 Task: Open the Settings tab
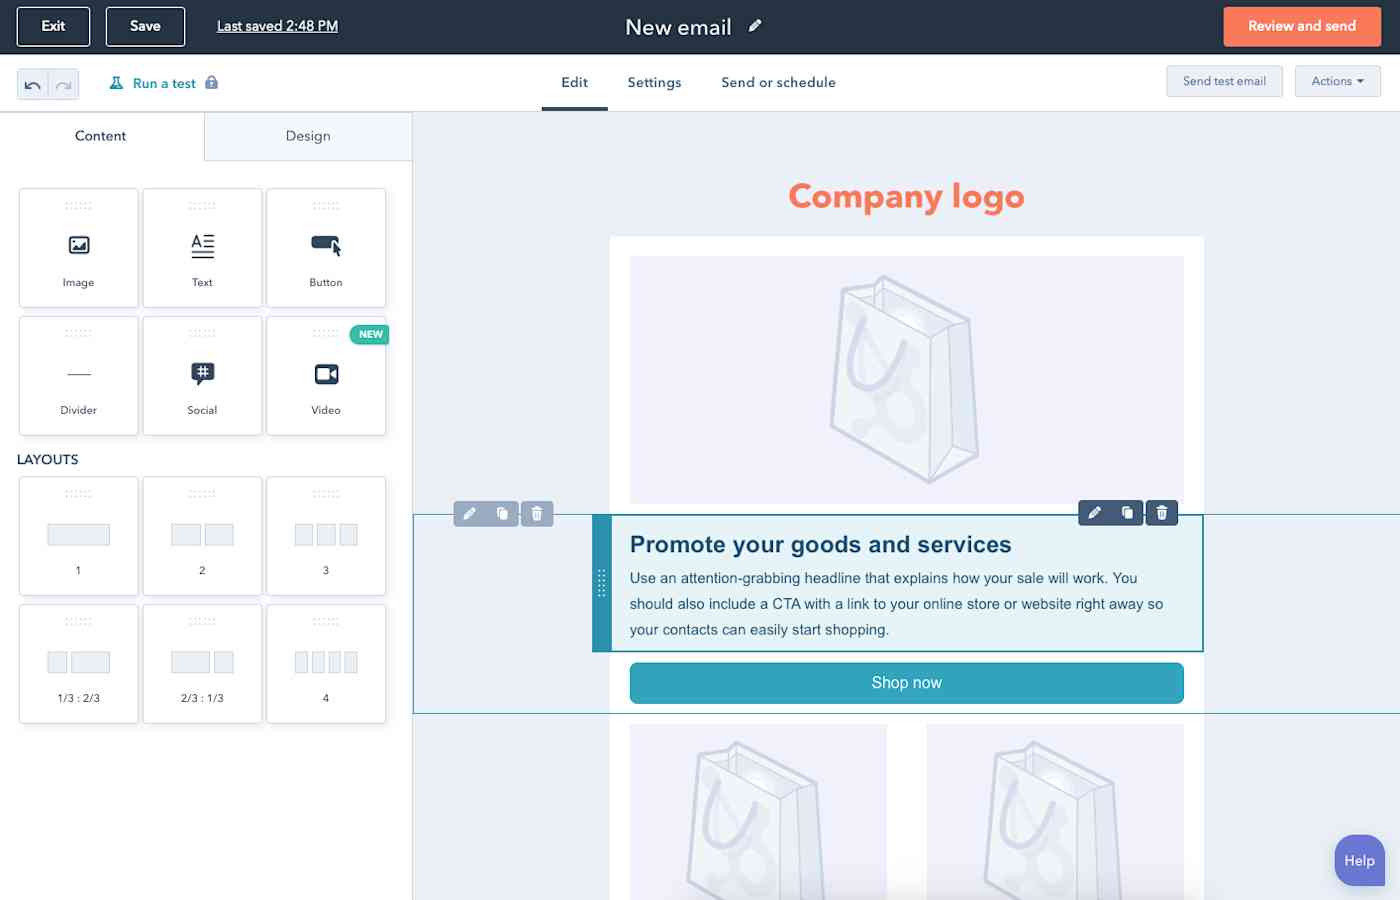pos(654,82)
